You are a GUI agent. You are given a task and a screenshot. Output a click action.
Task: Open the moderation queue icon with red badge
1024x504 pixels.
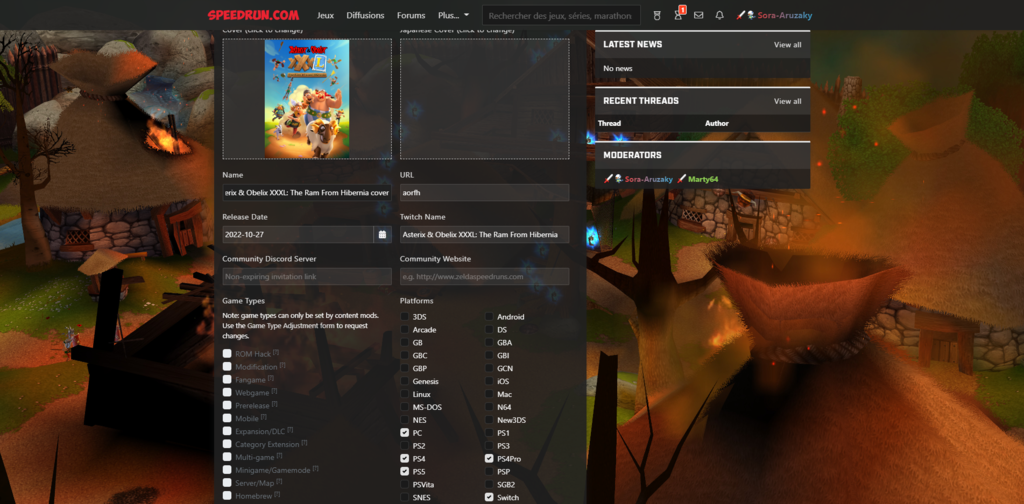(679, 14)
